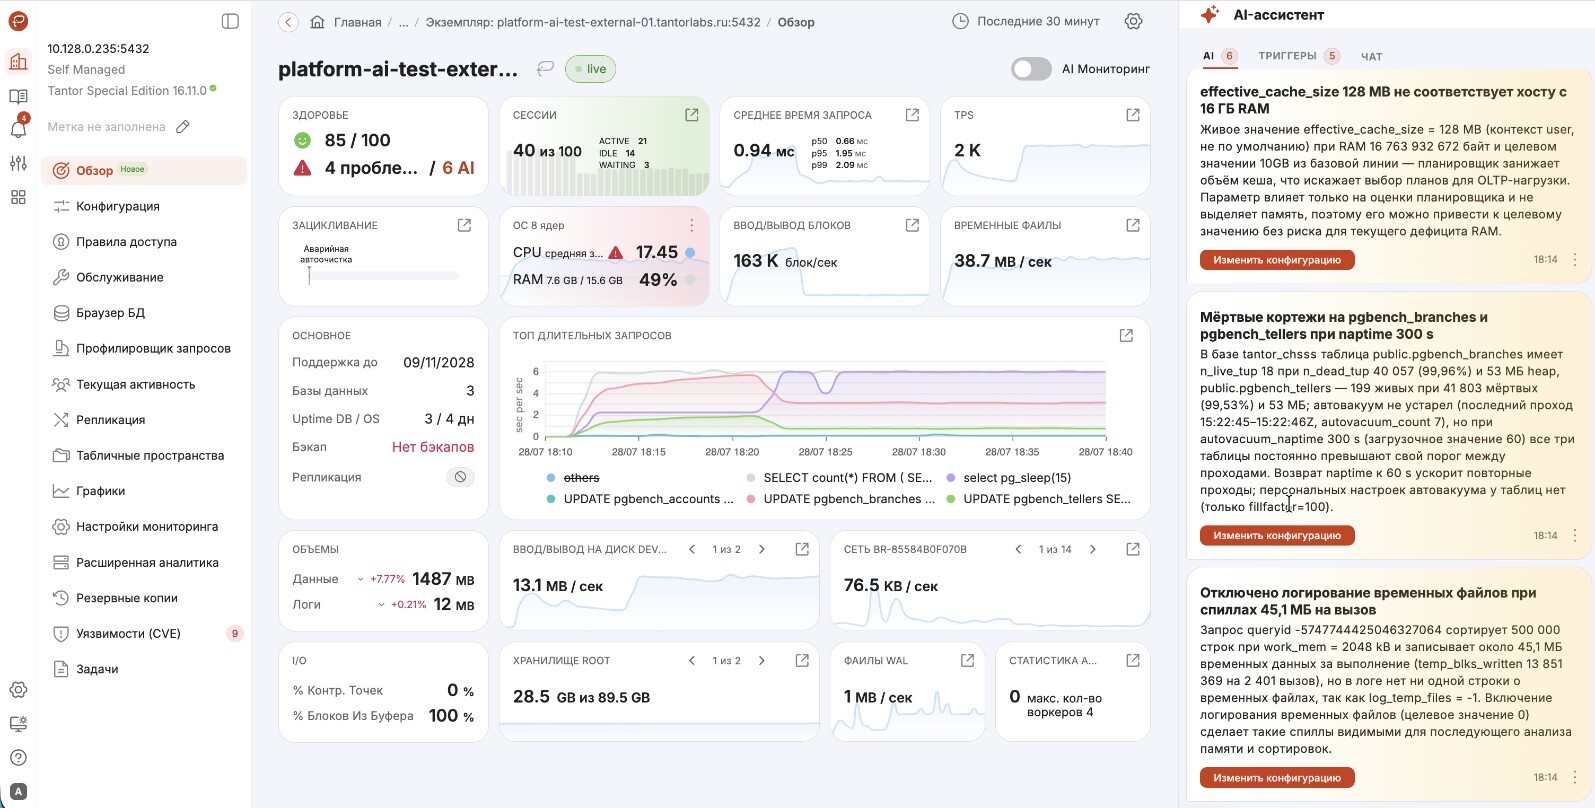Open settings gear next to time range
Image resolution: width=1595 pixels, height=808 pixels.
click(1133, 21)
